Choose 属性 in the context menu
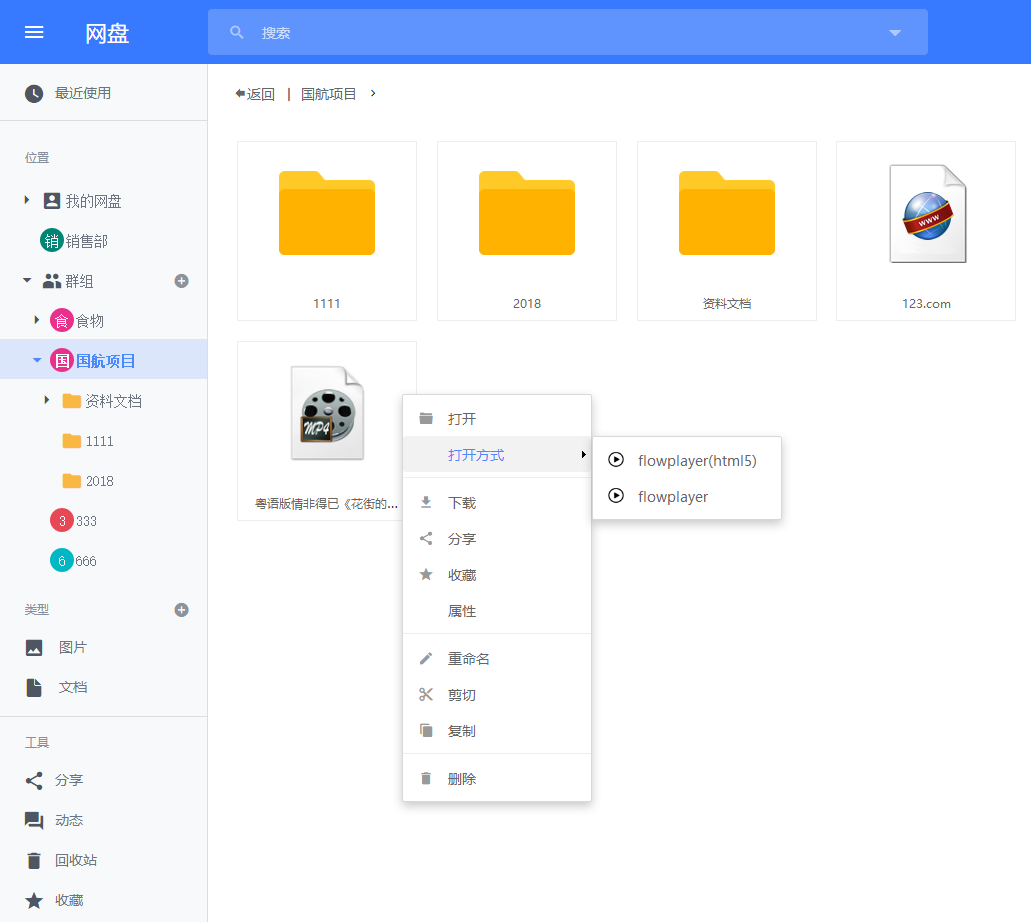Viewport: 1031px width, 922px height. (x=497, y=611)
